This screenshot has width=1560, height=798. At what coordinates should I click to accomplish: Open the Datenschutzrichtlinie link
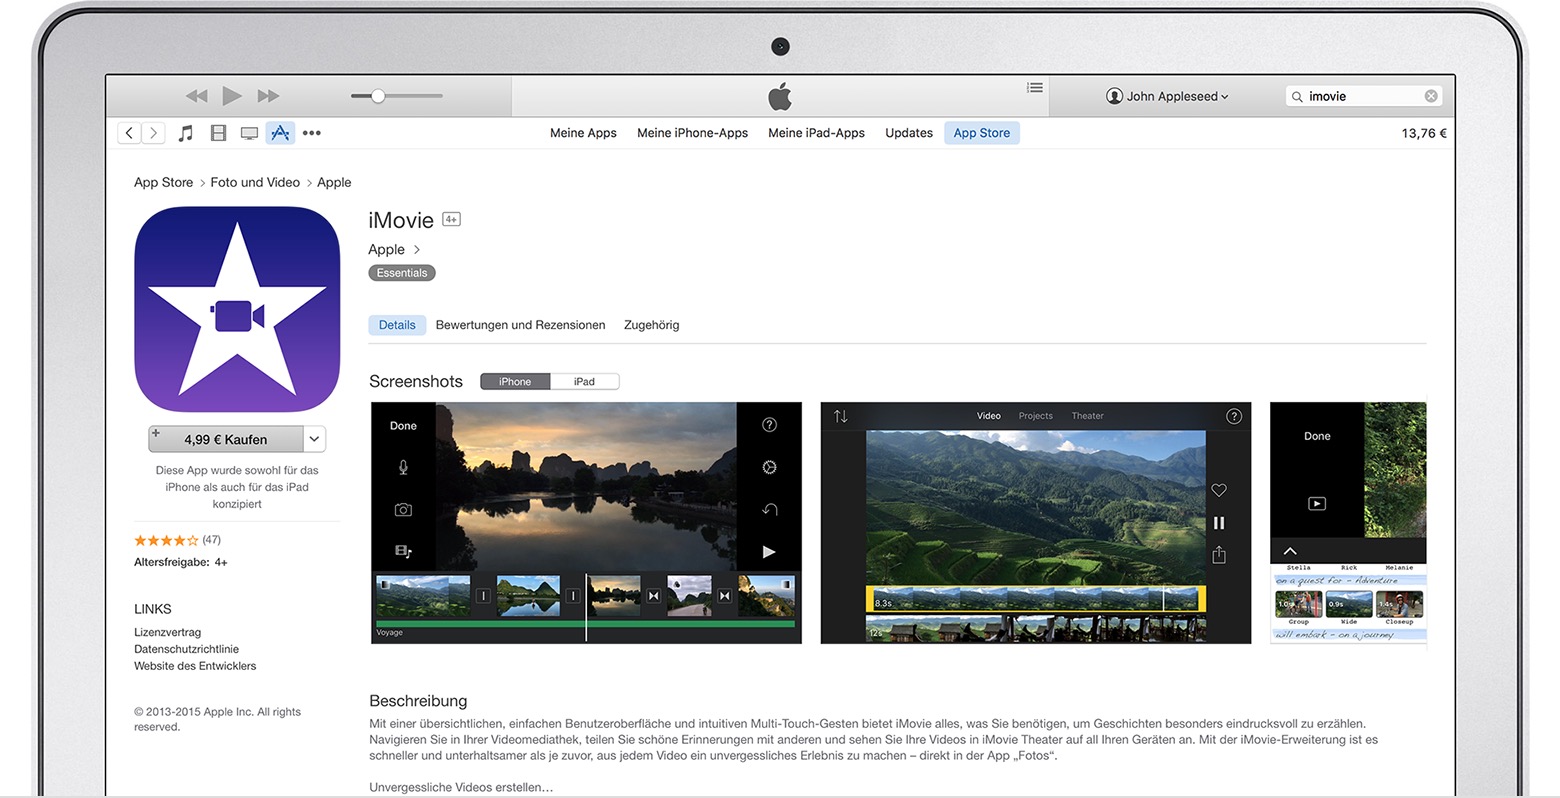(x=186, y=649)
